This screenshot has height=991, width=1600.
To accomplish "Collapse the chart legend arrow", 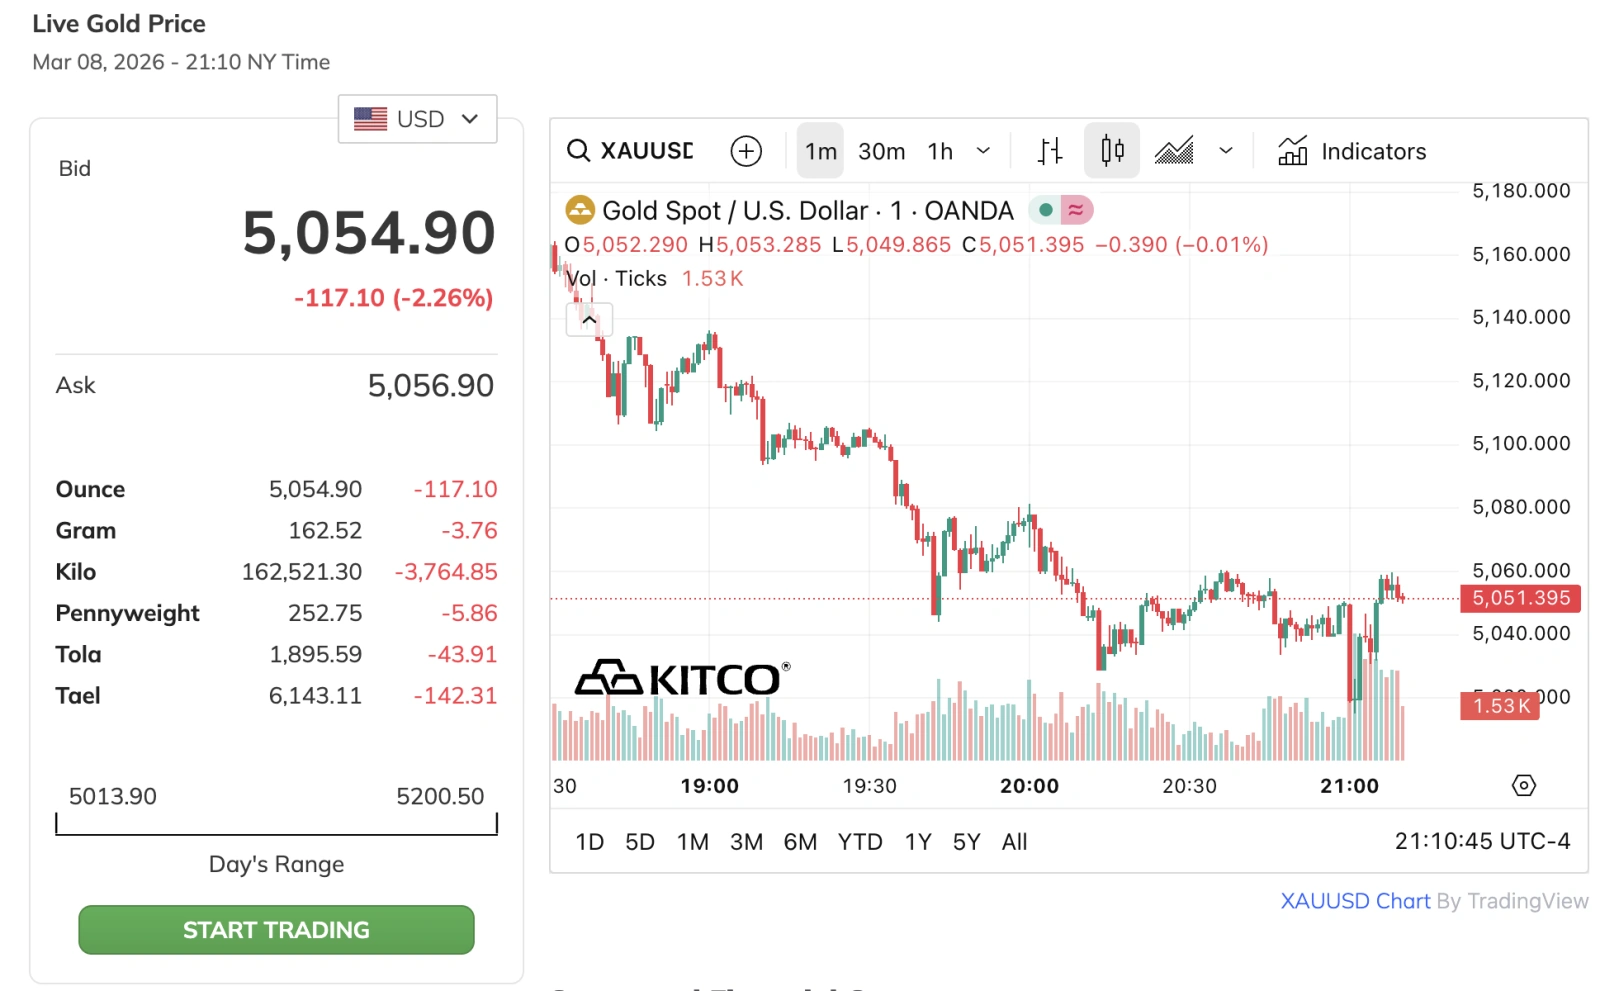I will (589, 320).
